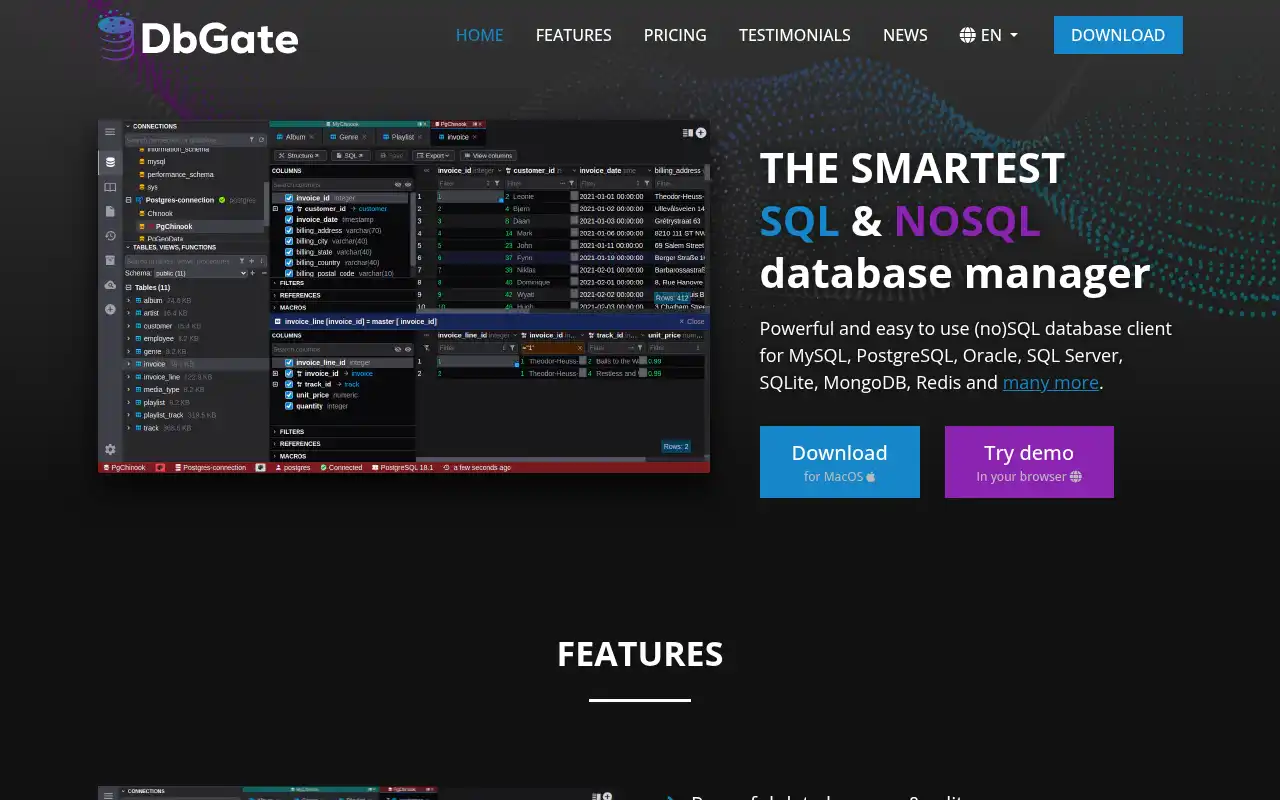Toggle the unit_price column checkbox

[289, 395]
